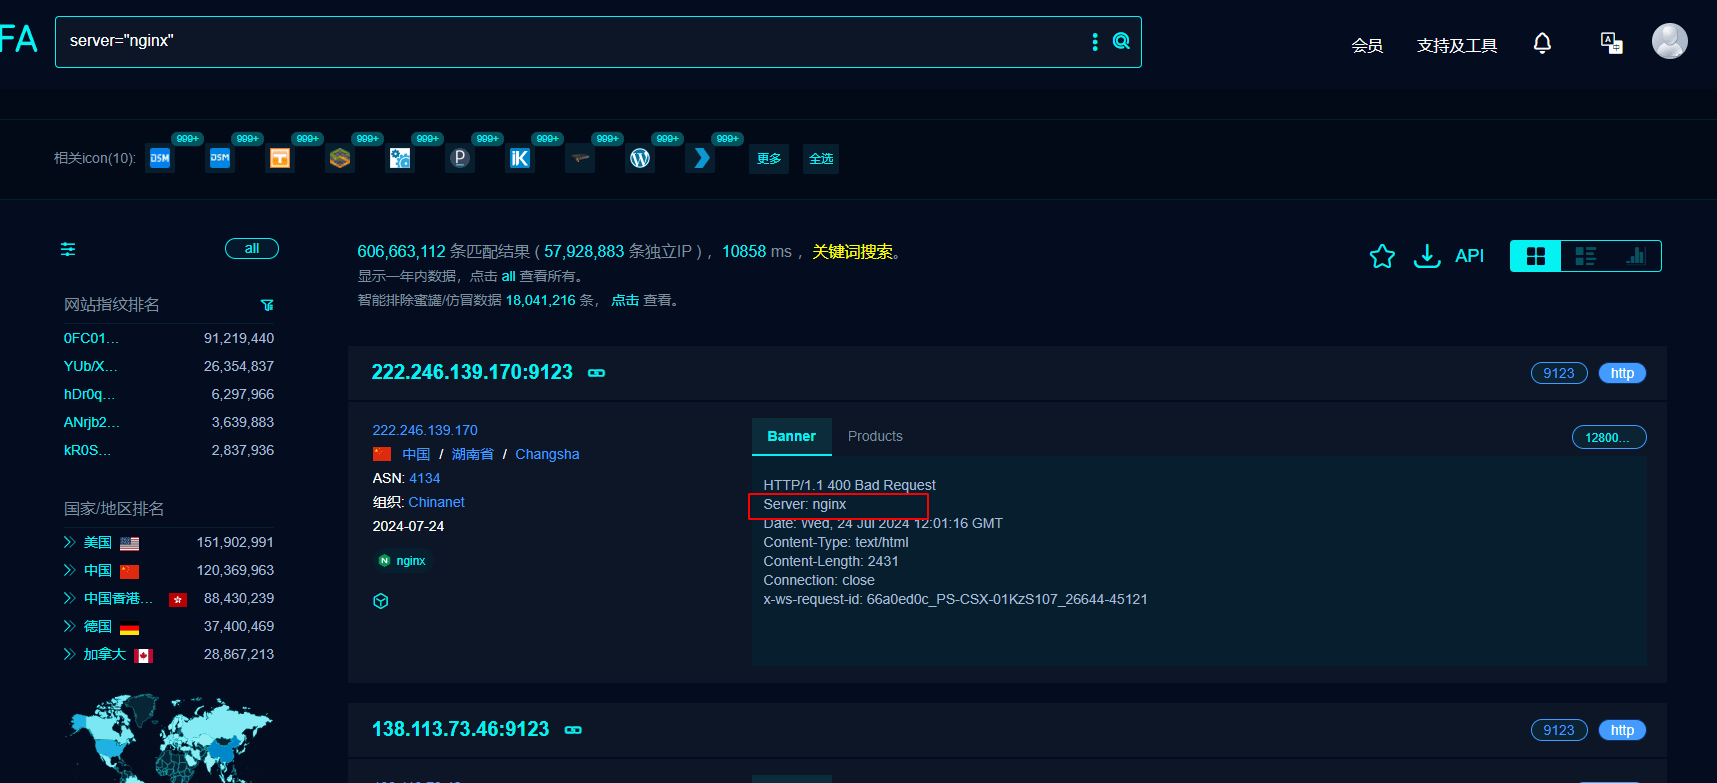The image size is (1717, 783).
Task: Click the nginx product tag
Action: click(x=402, y=561)
